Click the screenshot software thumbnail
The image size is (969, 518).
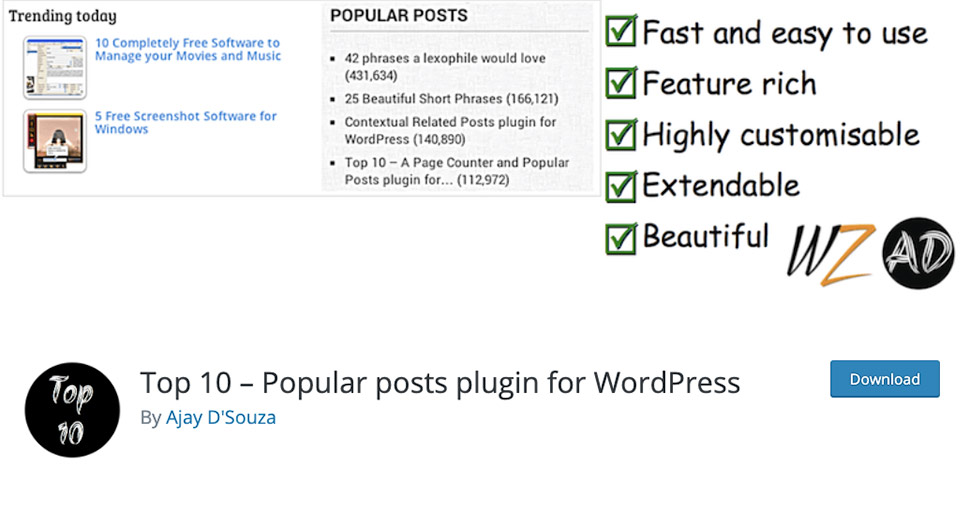click(55, 141)
